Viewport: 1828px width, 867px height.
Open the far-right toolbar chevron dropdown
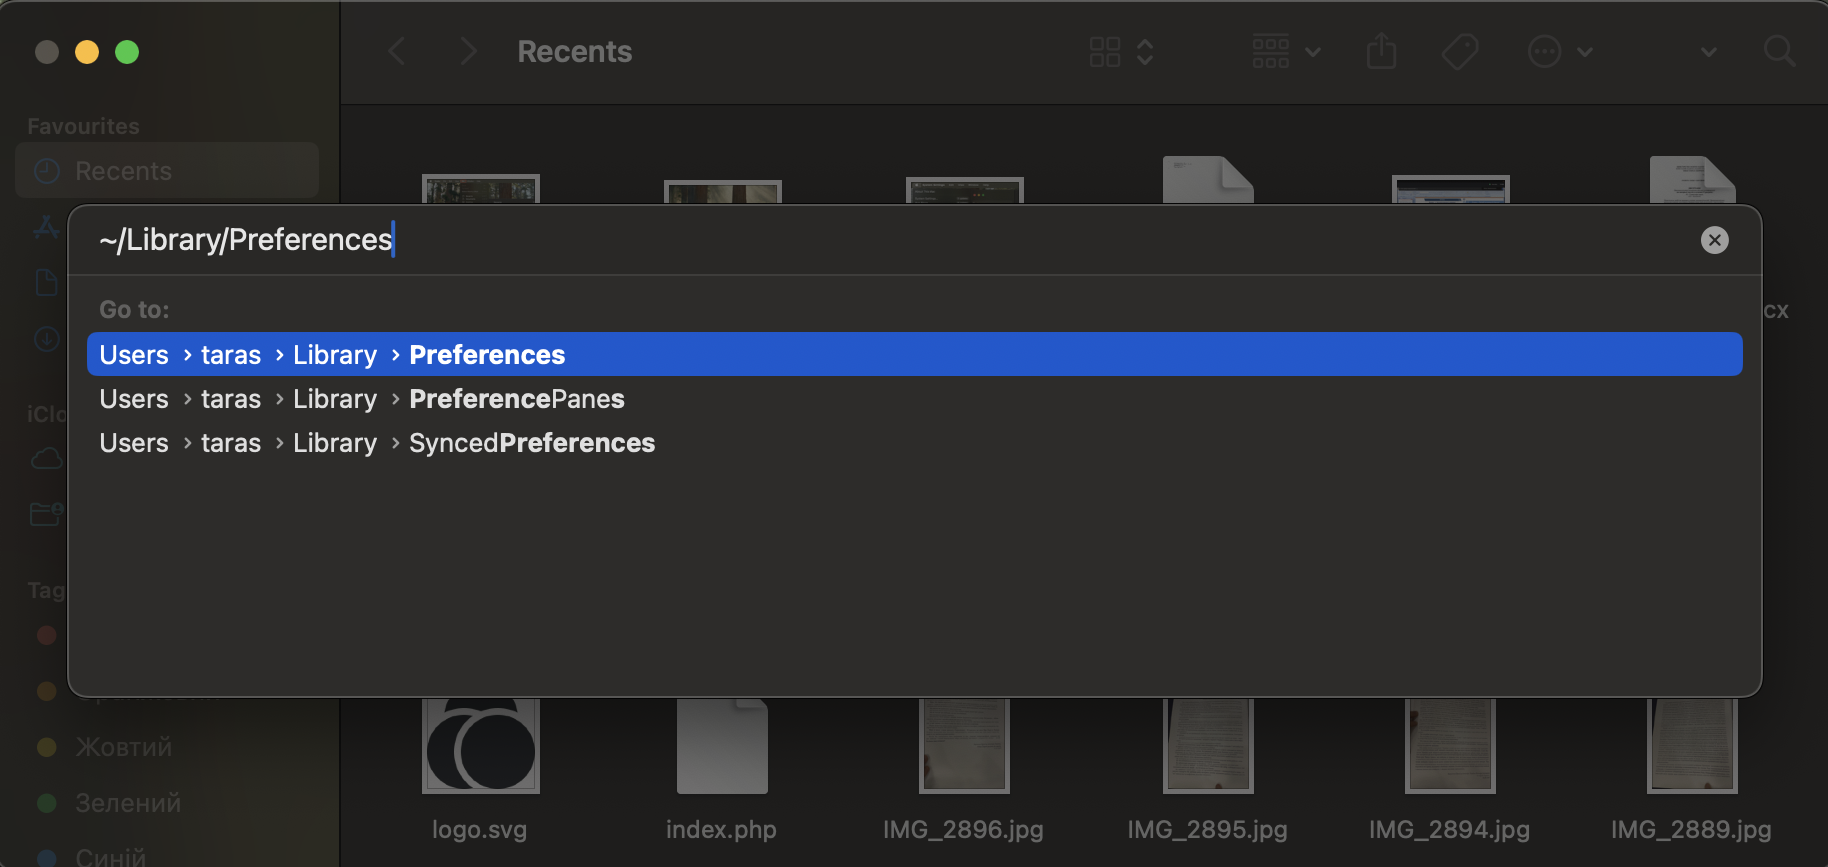(1708, 52)
